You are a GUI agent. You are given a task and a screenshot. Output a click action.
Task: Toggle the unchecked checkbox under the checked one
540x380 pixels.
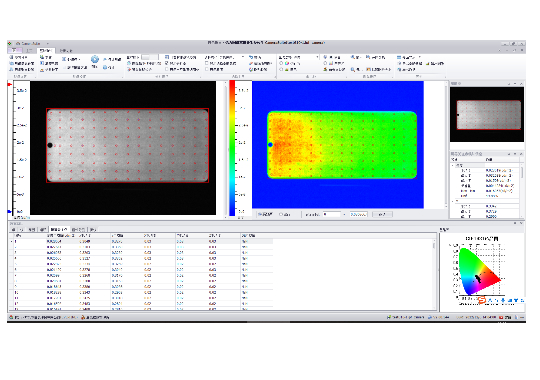[x=167, y=69]
